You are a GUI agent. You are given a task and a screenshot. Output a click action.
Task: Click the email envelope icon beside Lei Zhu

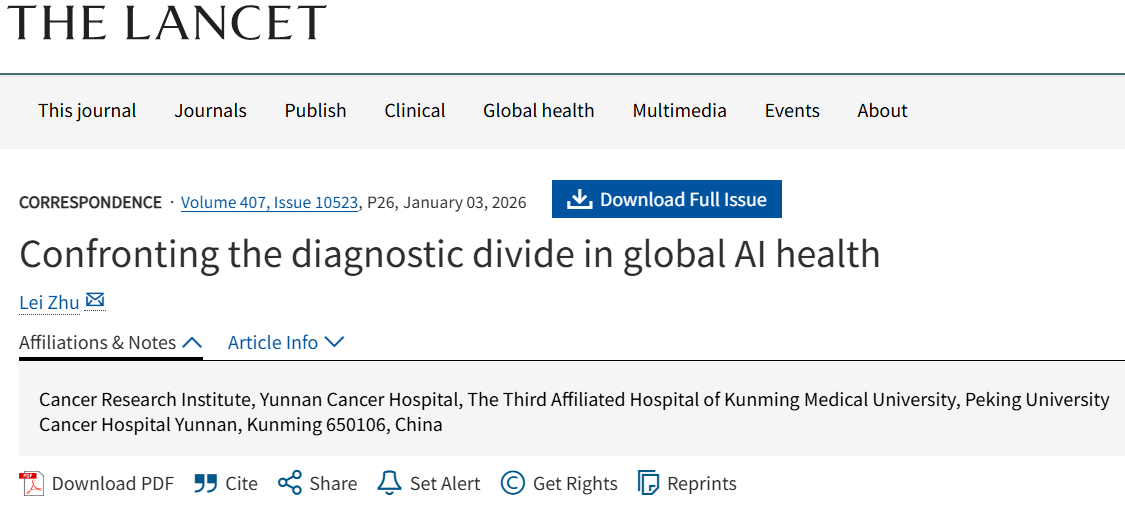point(95,301)
